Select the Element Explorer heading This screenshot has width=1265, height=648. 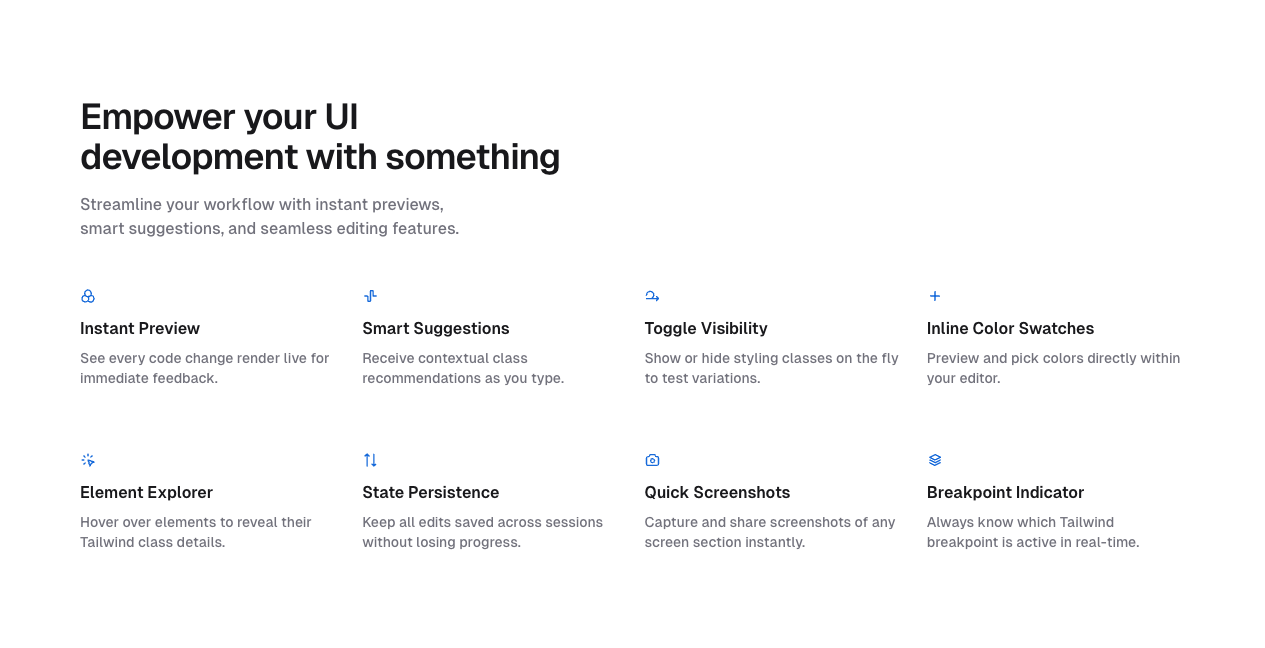[146, 492]
